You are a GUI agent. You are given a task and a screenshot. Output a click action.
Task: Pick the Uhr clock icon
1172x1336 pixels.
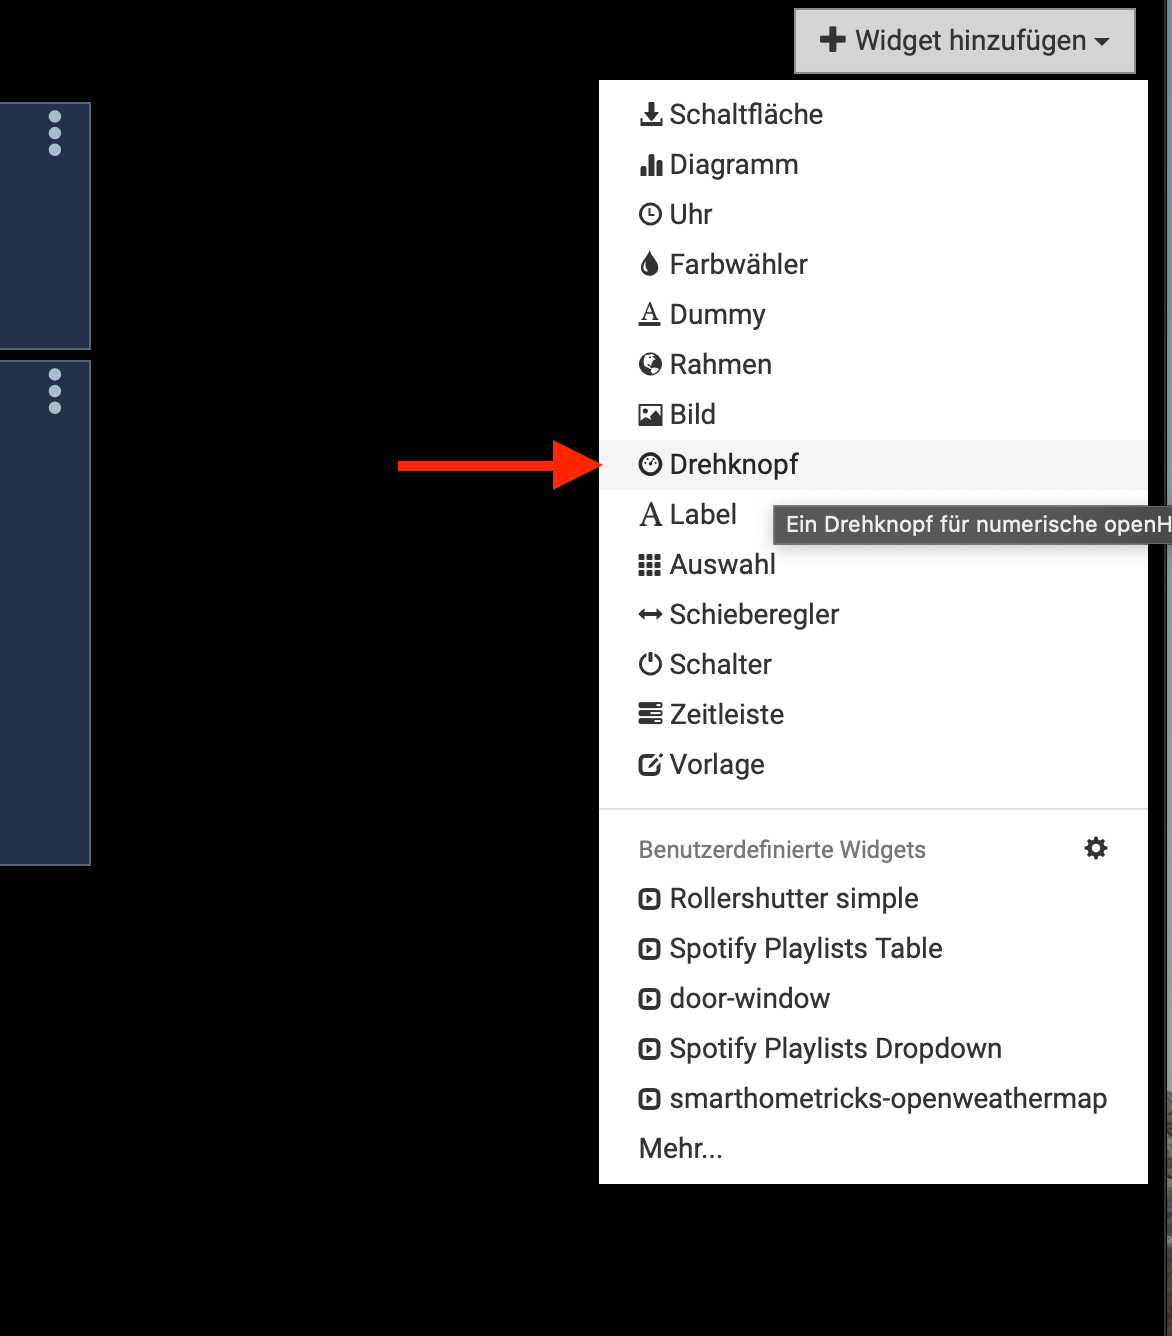click(x=650, y=214)
